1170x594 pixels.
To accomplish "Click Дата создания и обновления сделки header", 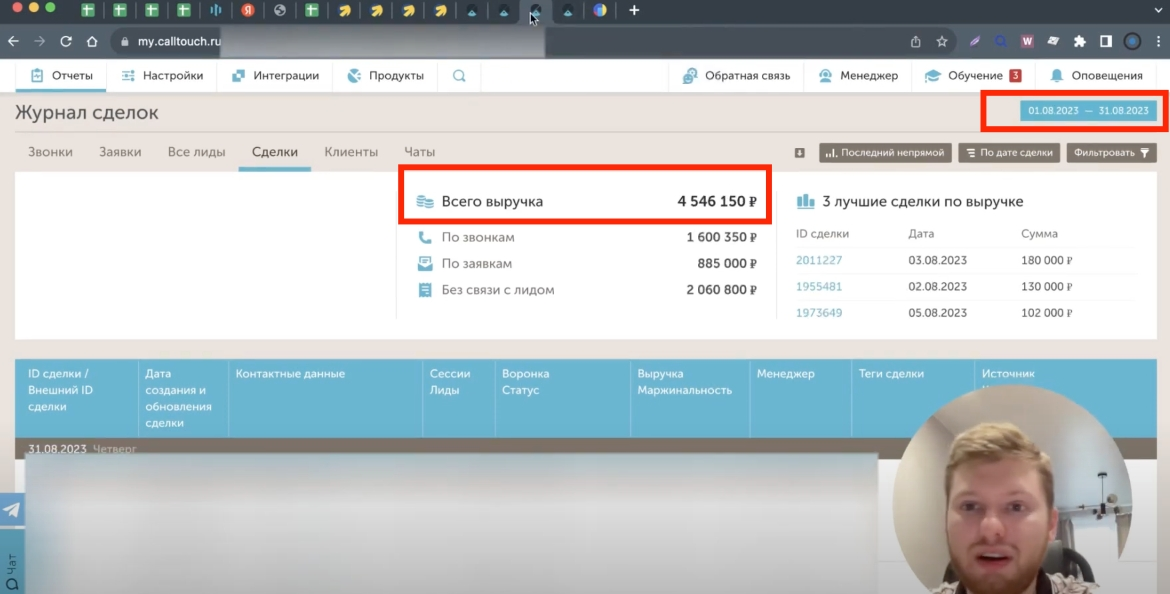I will pos(183,398).
